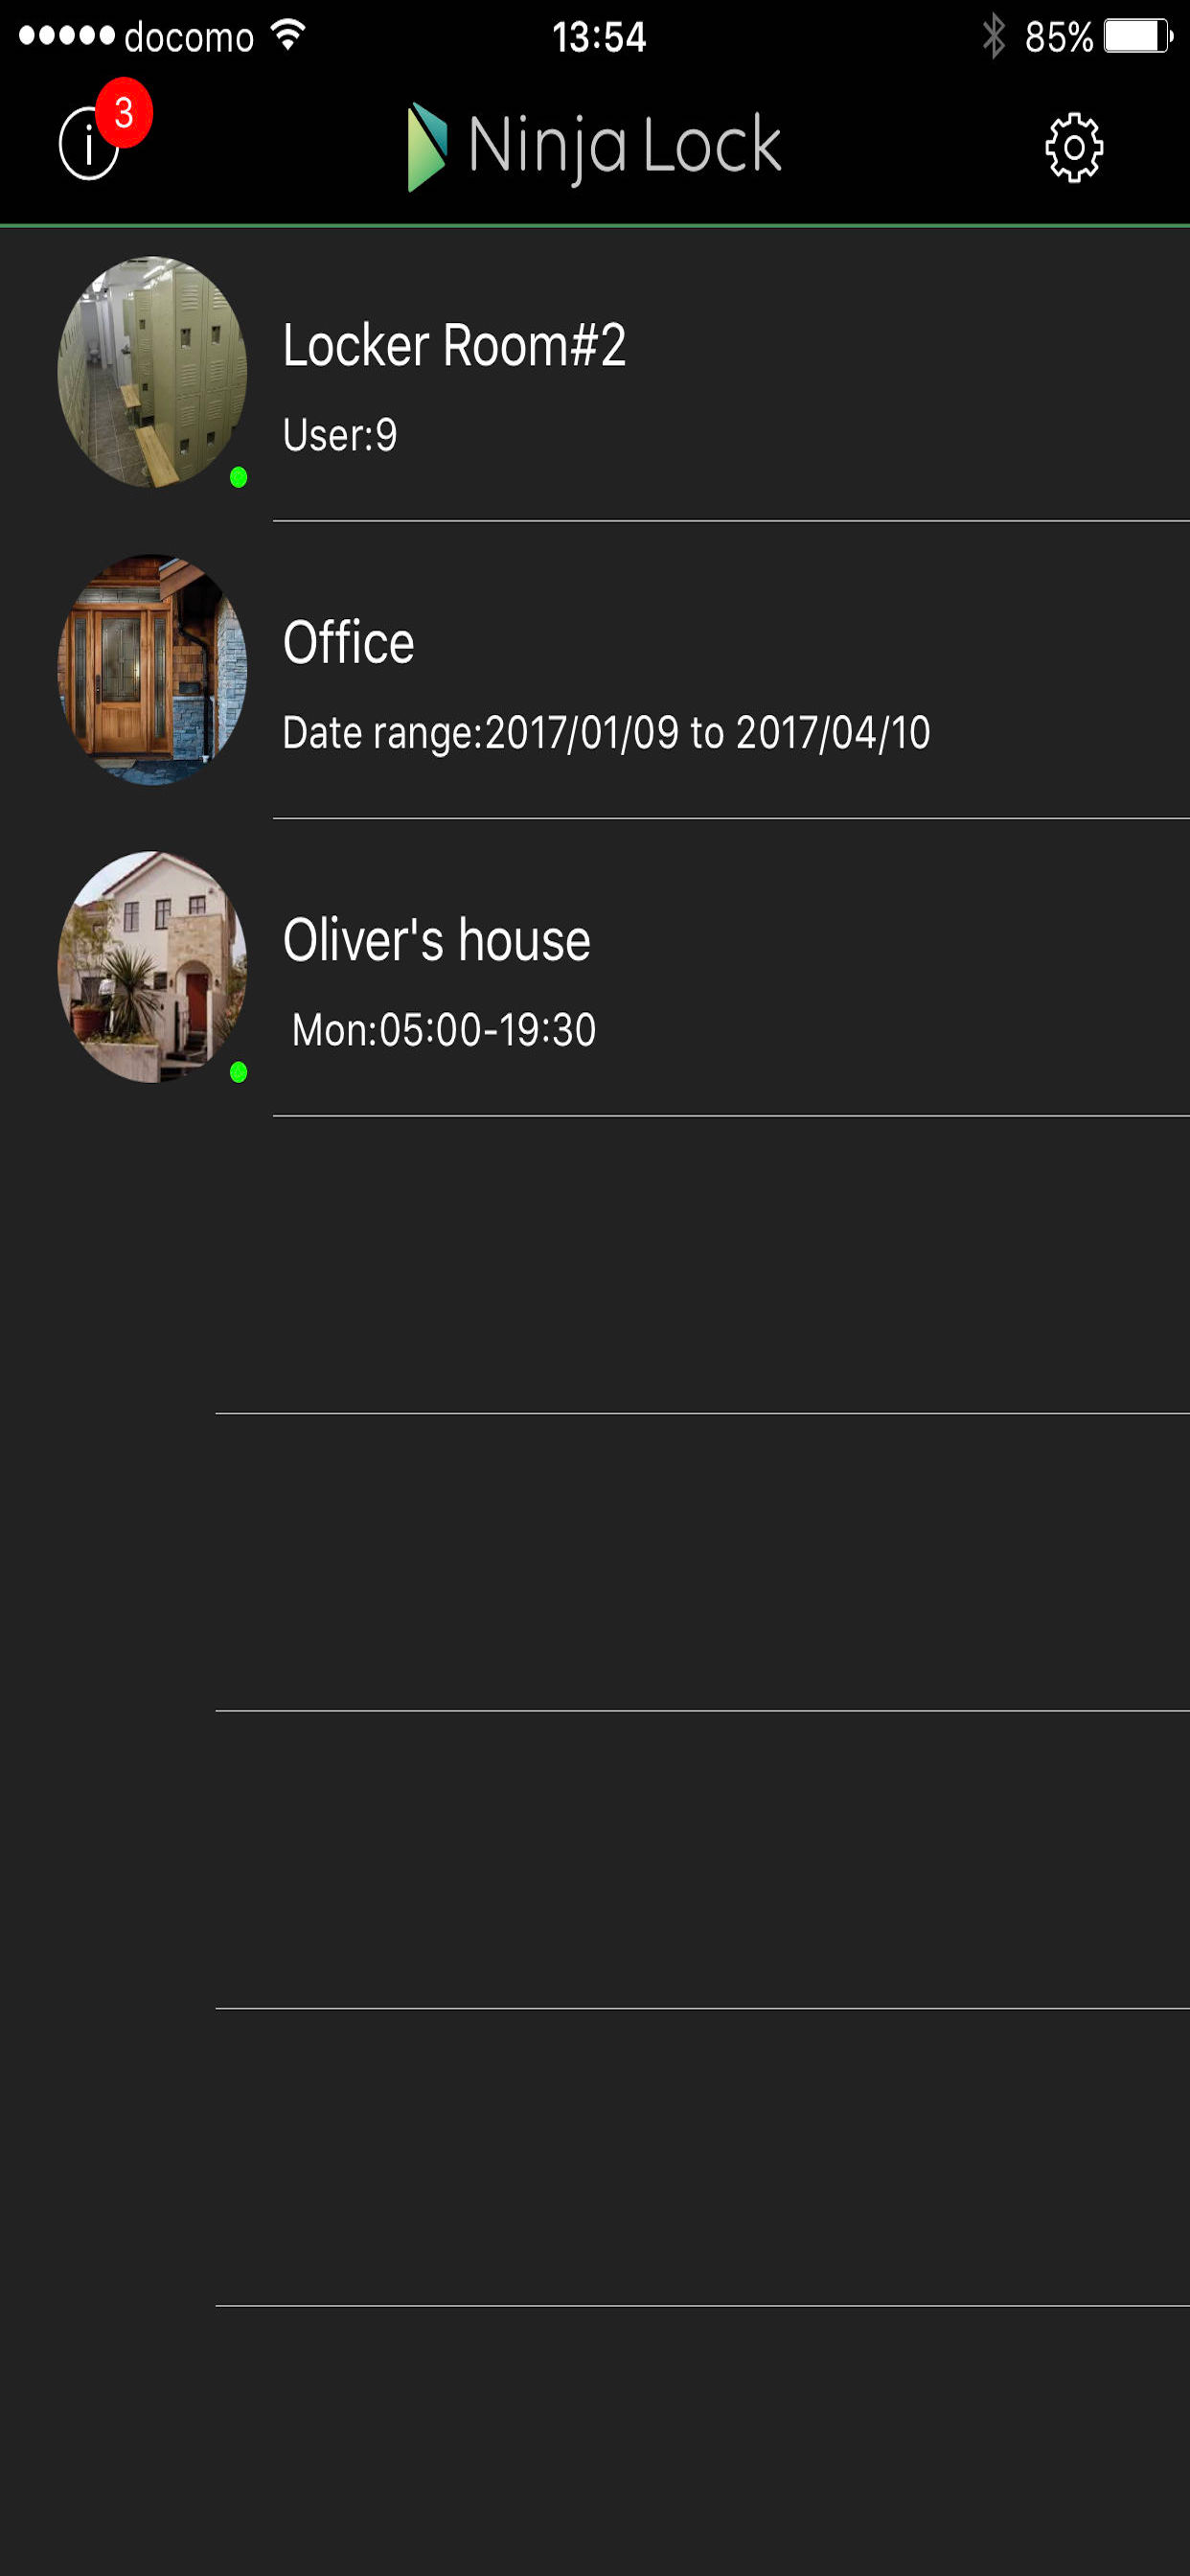Select the Oliver's house entry
Screen dimensions: 1190x2576
point(595,967)
